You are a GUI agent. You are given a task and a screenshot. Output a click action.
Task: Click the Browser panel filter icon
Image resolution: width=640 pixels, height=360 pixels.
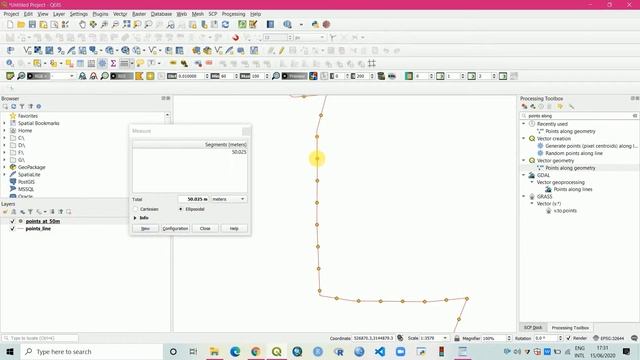[x=22, y=107]
